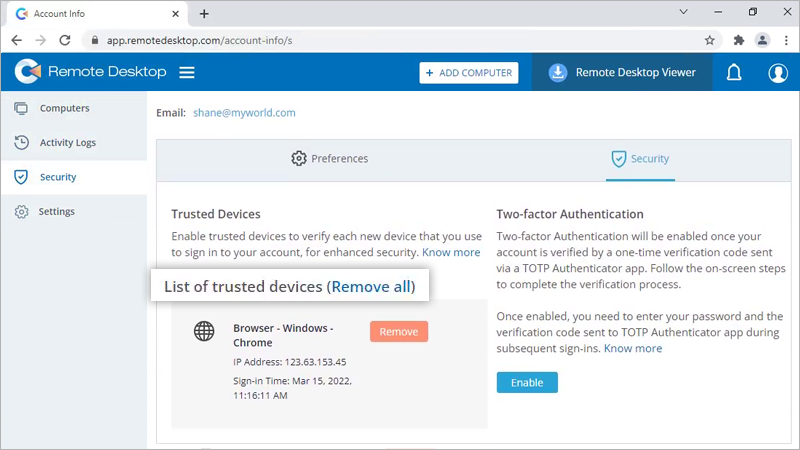Image resolution: width=800 pixels, height=450 pixels.
Task: Open the user profile avatar menu
Action: point(778,72)
